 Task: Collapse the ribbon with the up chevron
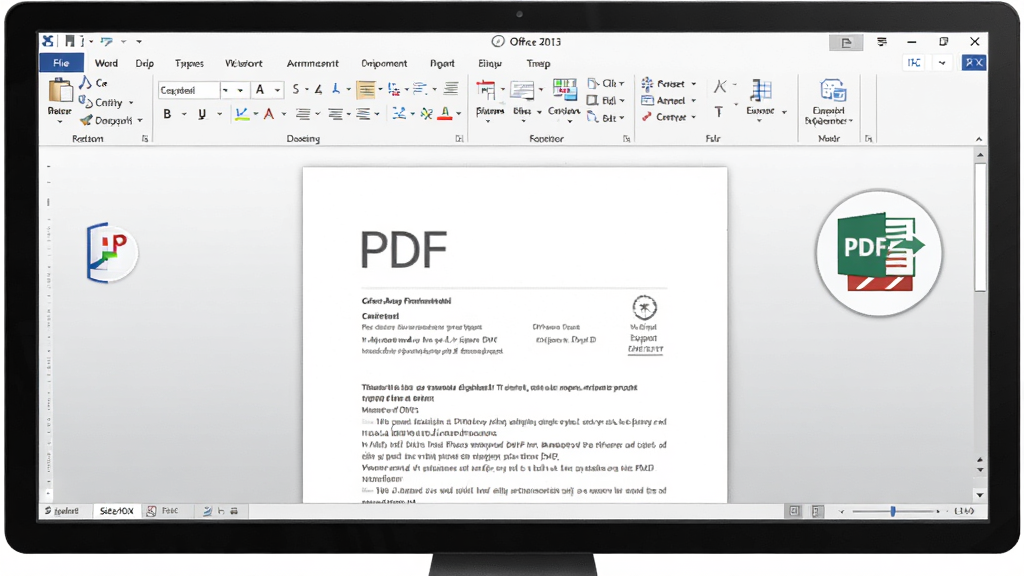tap(978, 138)
